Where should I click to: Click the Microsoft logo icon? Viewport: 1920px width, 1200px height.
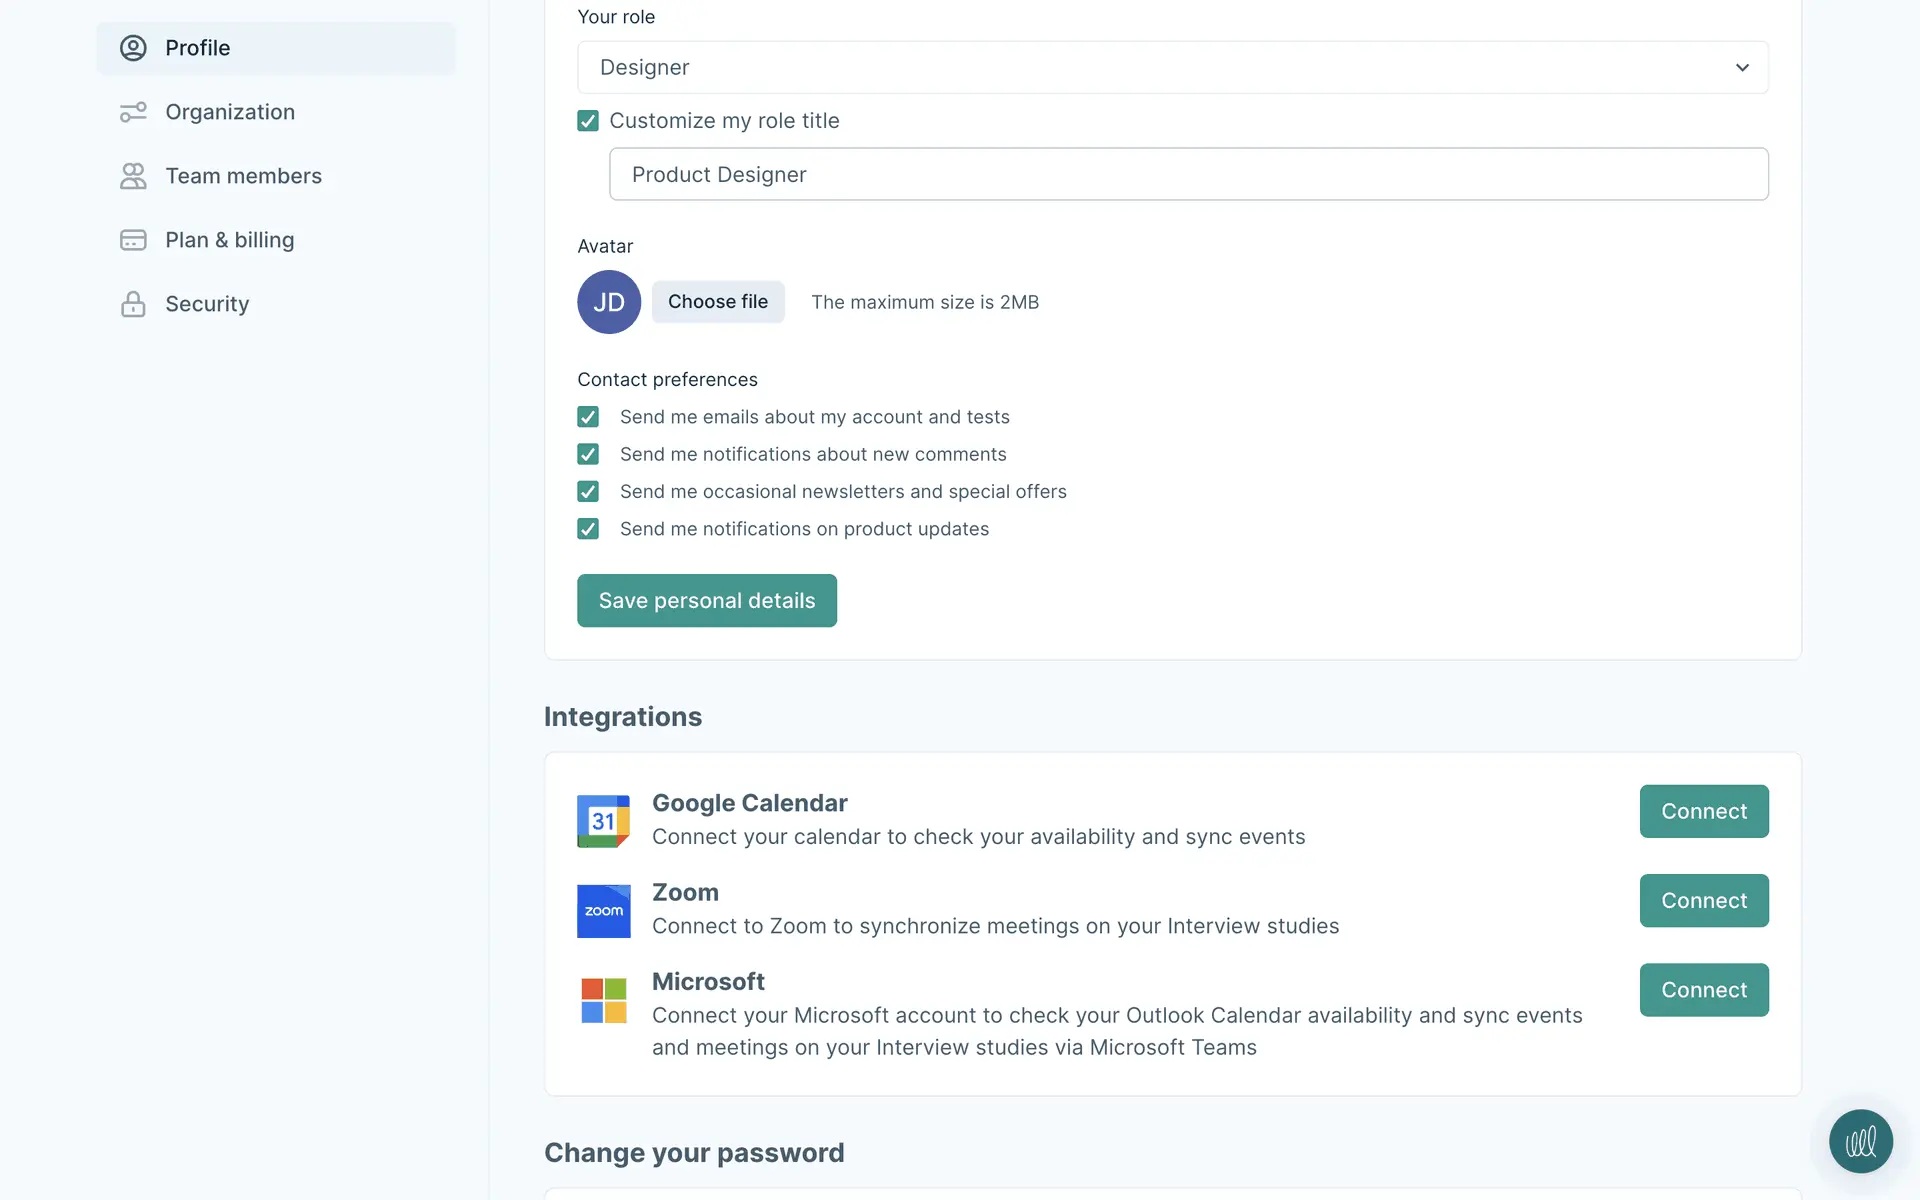[x=603, y=1000]
